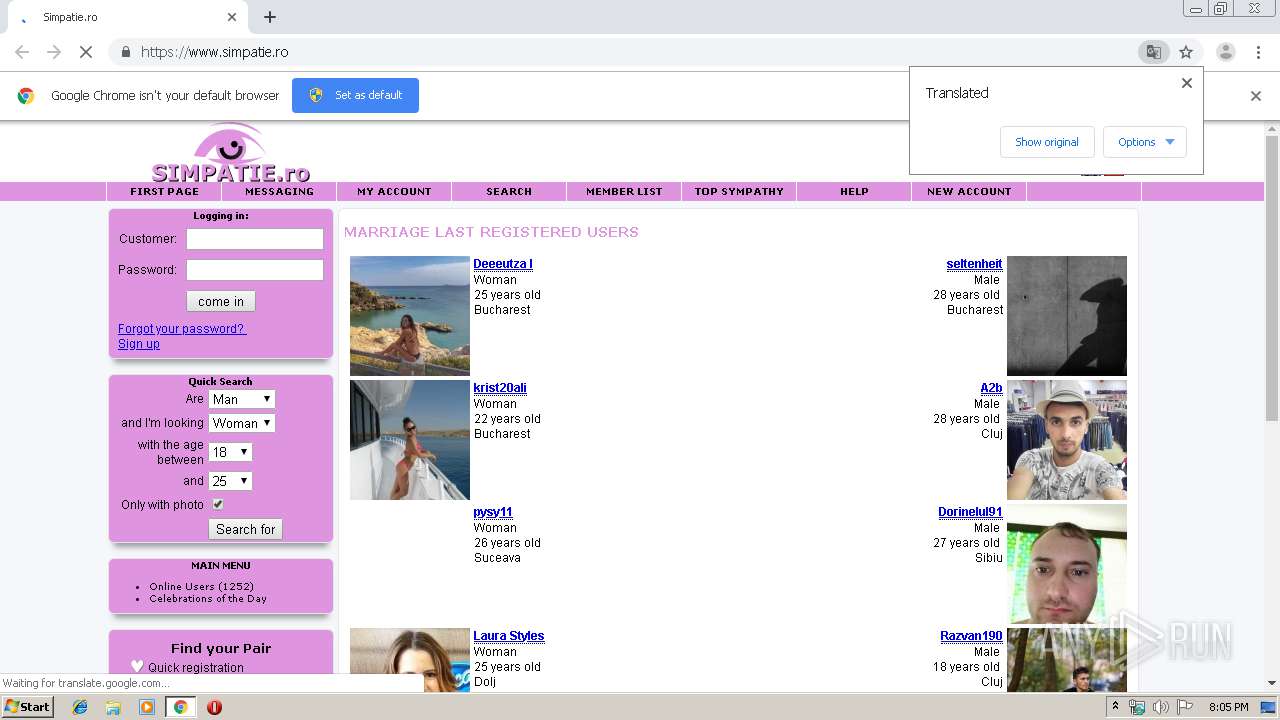
Task: Open the 'I'm looking' Woman dropdown
Action: click(242, 423)
